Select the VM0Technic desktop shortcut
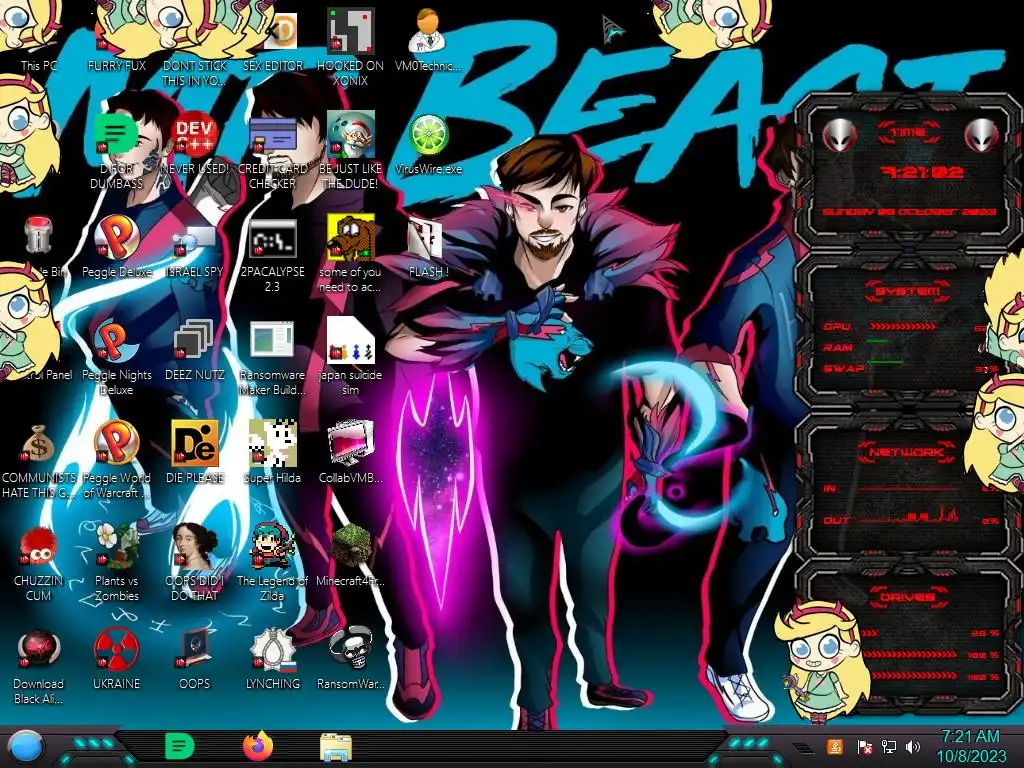Screen dimensions: 1024x768 click(428, 31)
